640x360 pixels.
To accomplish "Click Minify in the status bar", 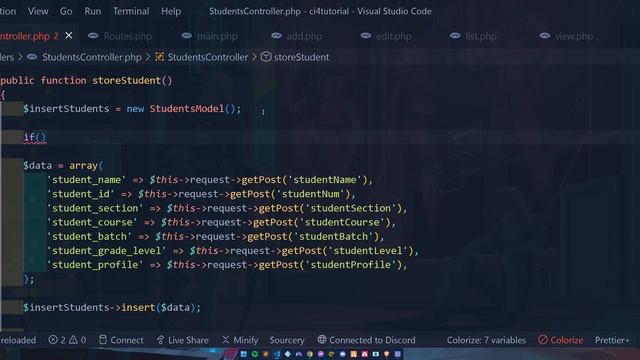I will coord(240,340).
